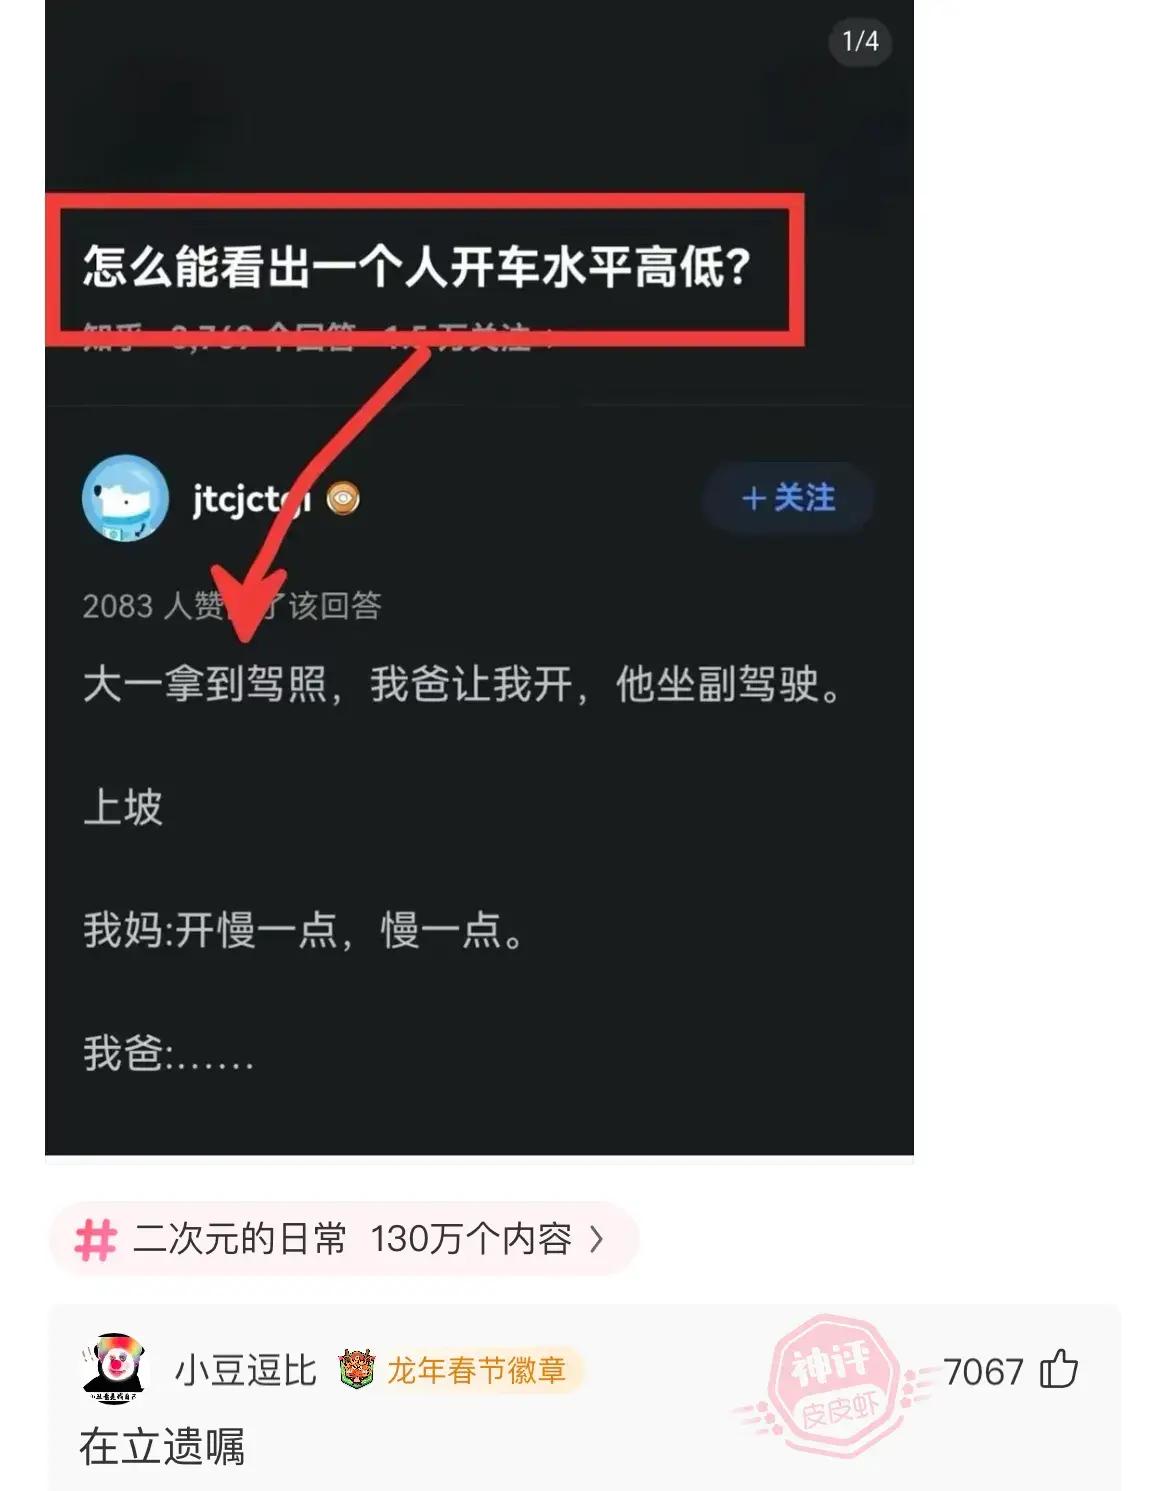Tap the 1/4 image page indicator
The width and height of the screenshot is (1170, 1491).
point(860,41)
